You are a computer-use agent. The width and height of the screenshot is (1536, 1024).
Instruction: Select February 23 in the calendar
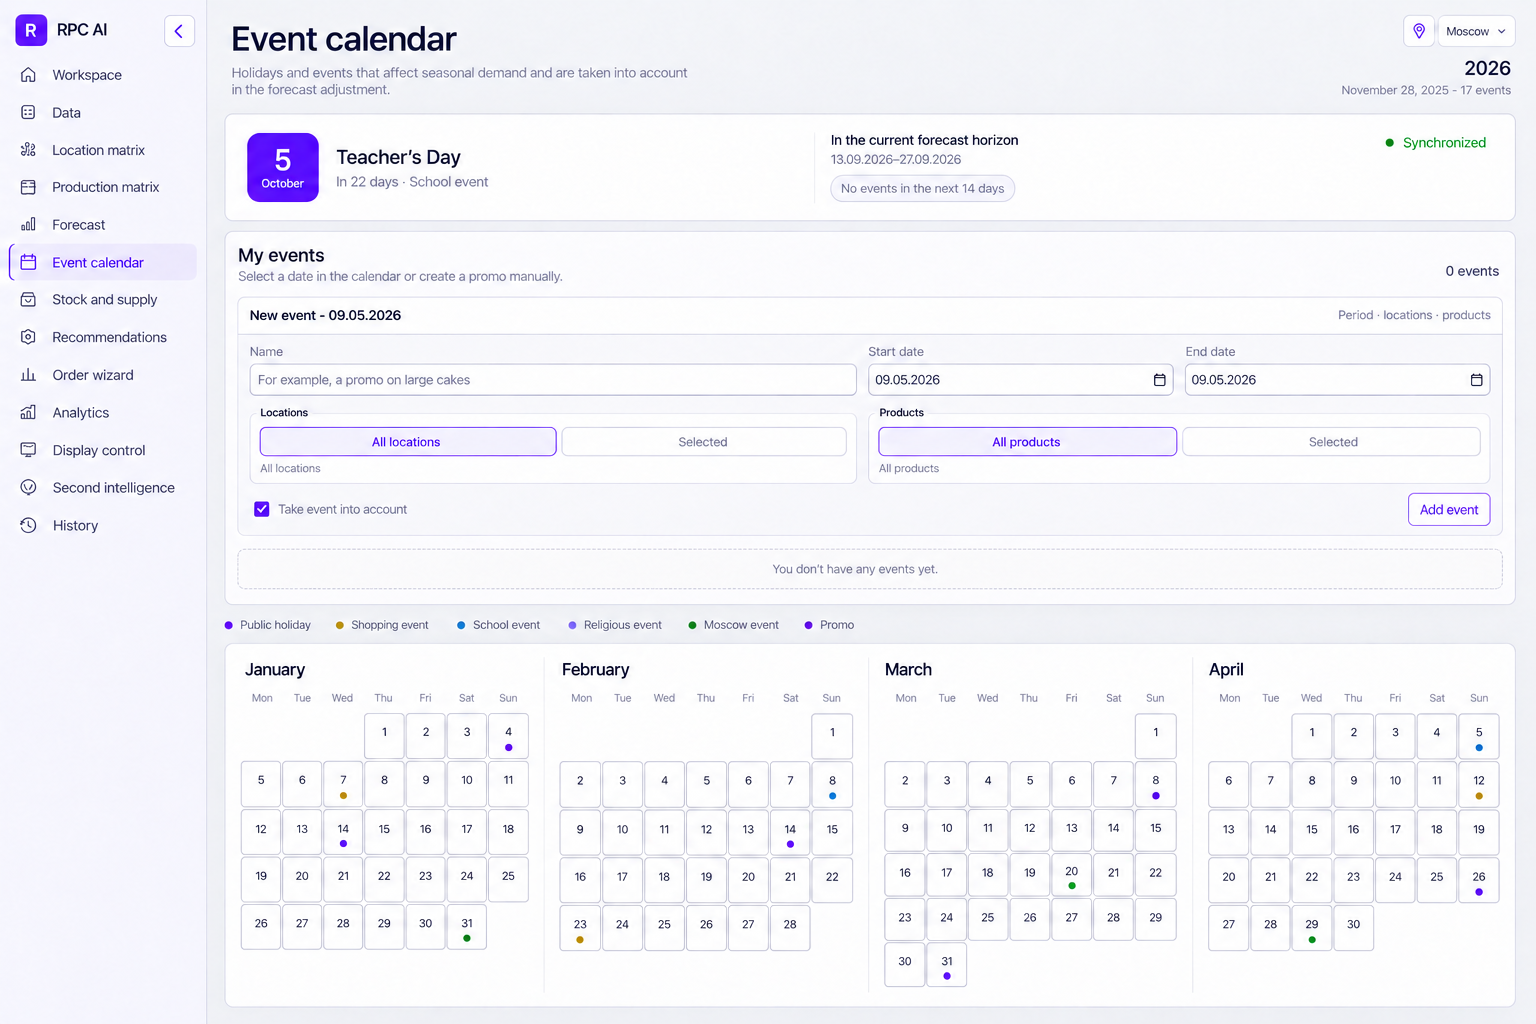click(580, 927)
